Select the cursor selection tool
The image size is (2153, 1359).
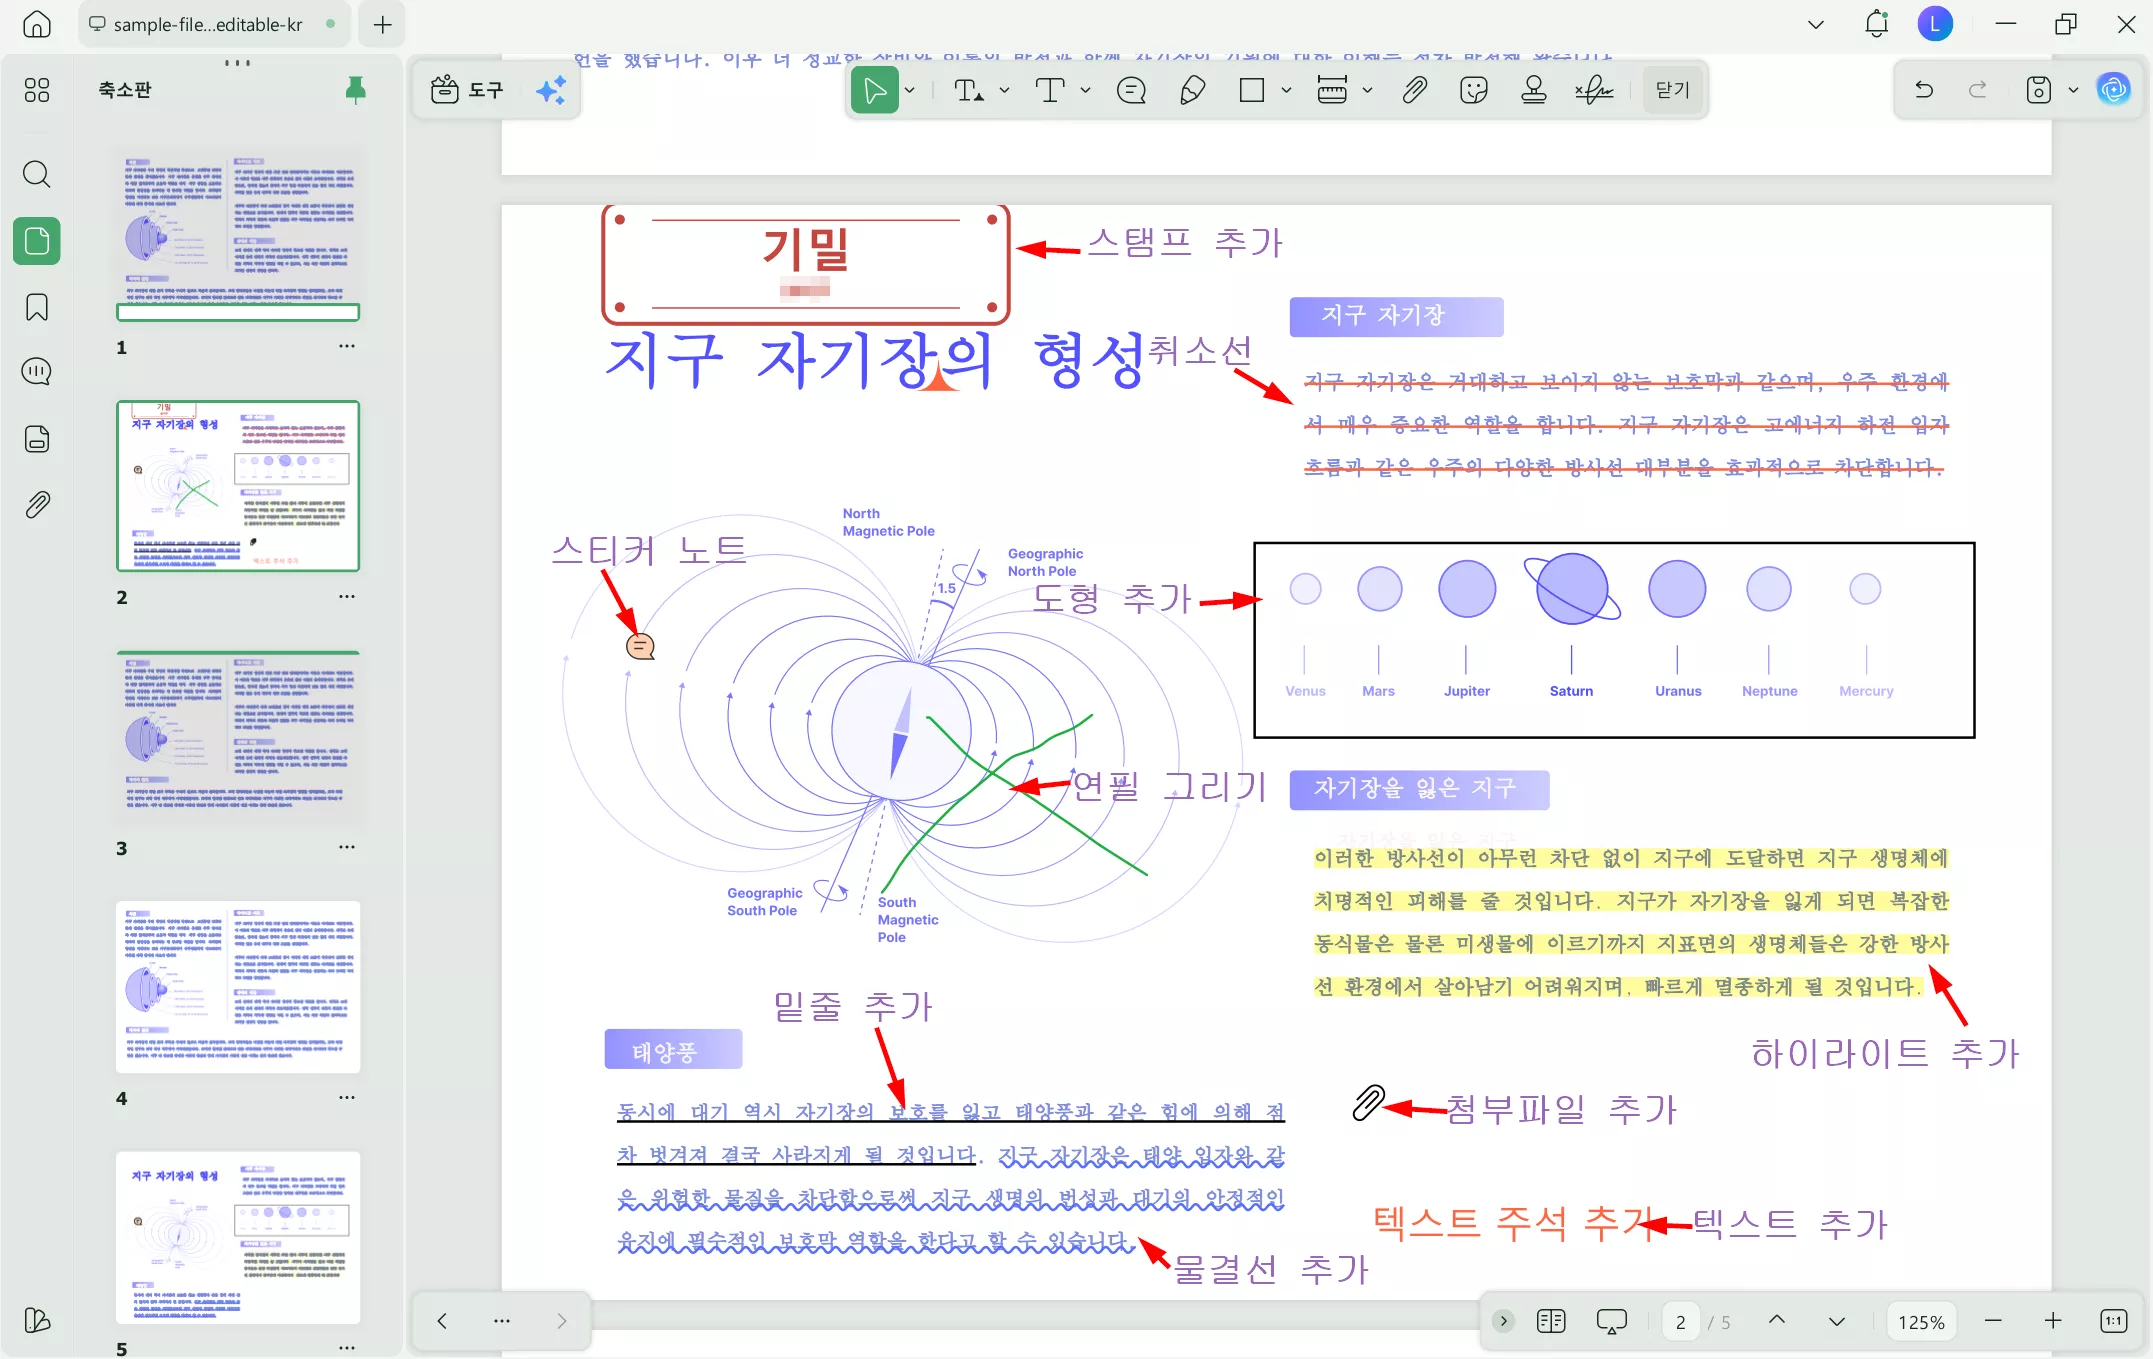[x=875, y=90]
